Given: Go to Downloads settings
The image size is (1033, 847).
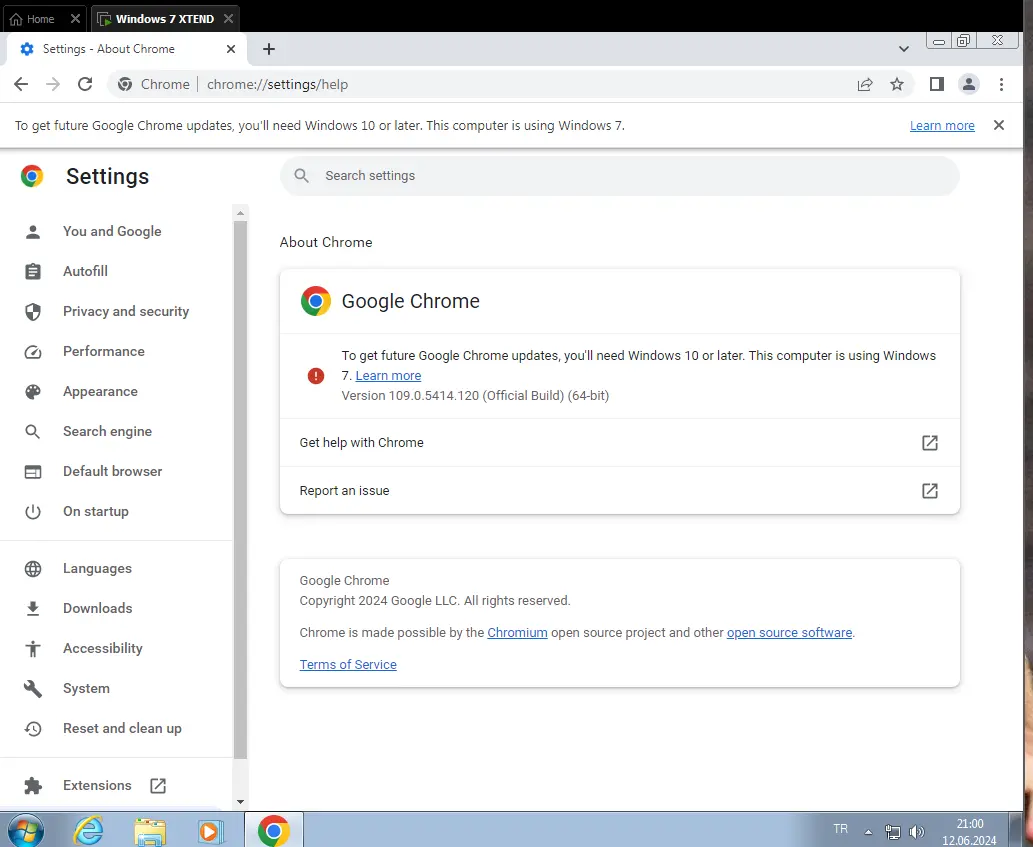Looking at the screenshot, I should [98, 609].
